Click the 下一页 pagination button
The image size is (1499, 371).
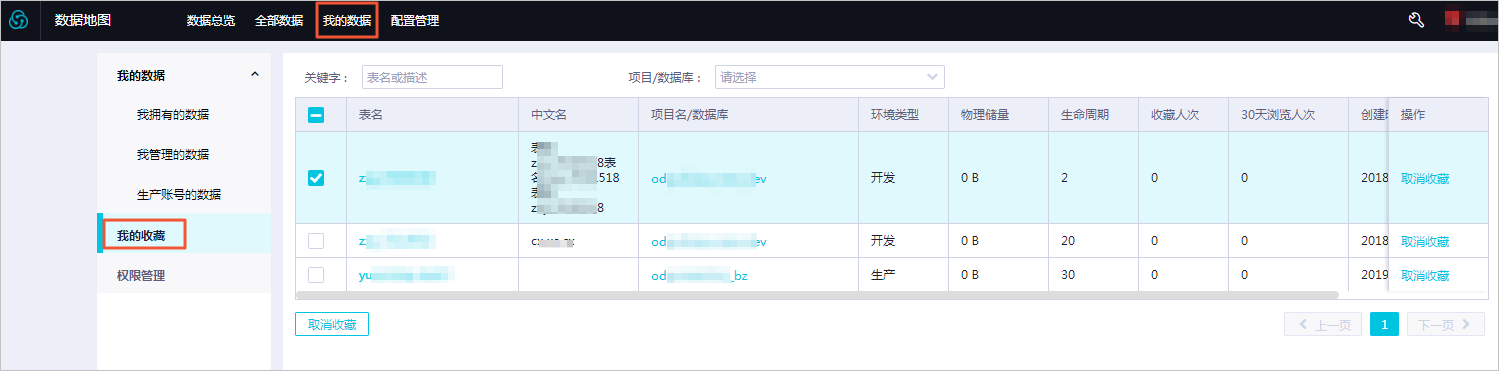coord(1445,324)
